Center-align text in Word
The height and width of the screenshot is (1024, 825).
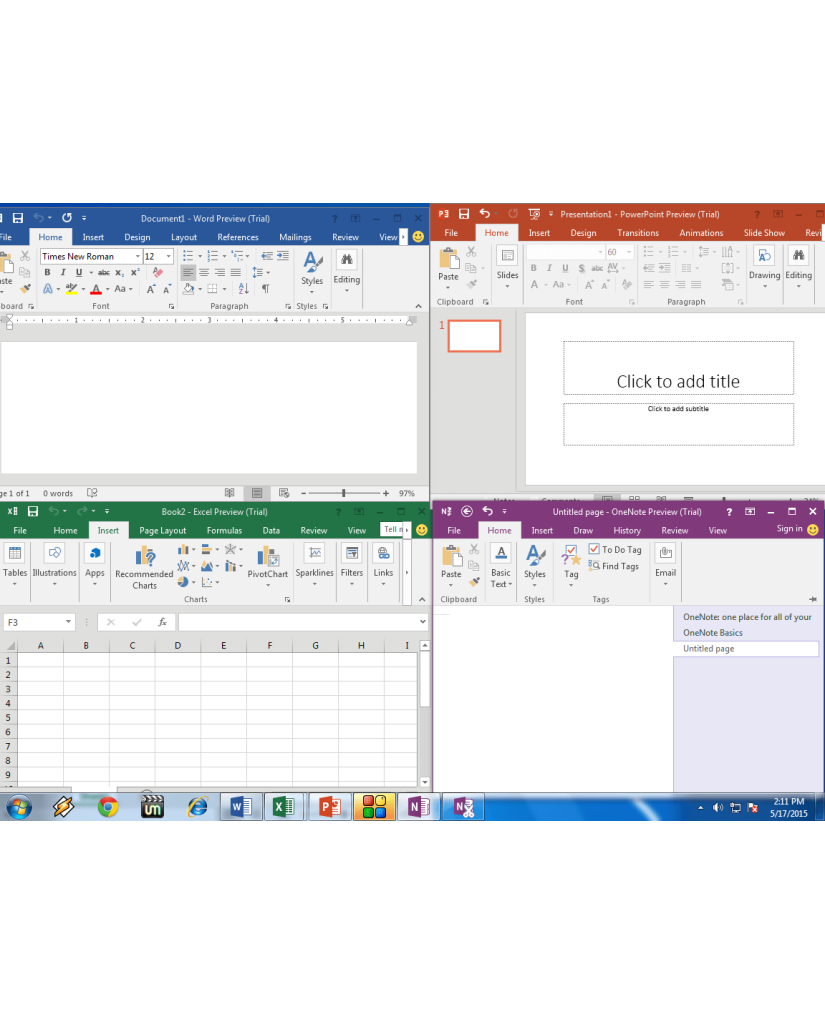tap(204, 272)
